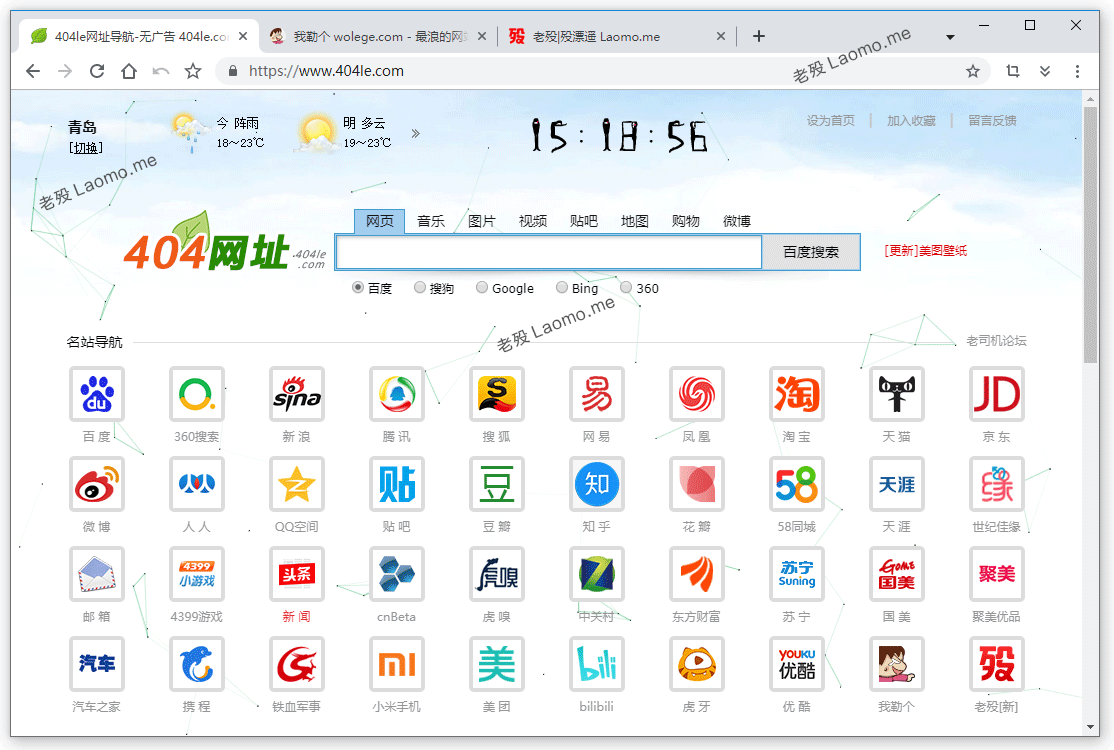Open the Youku (优酷) site icon
The width and height of the screenshot is (1114, 750).
point(796,665)
